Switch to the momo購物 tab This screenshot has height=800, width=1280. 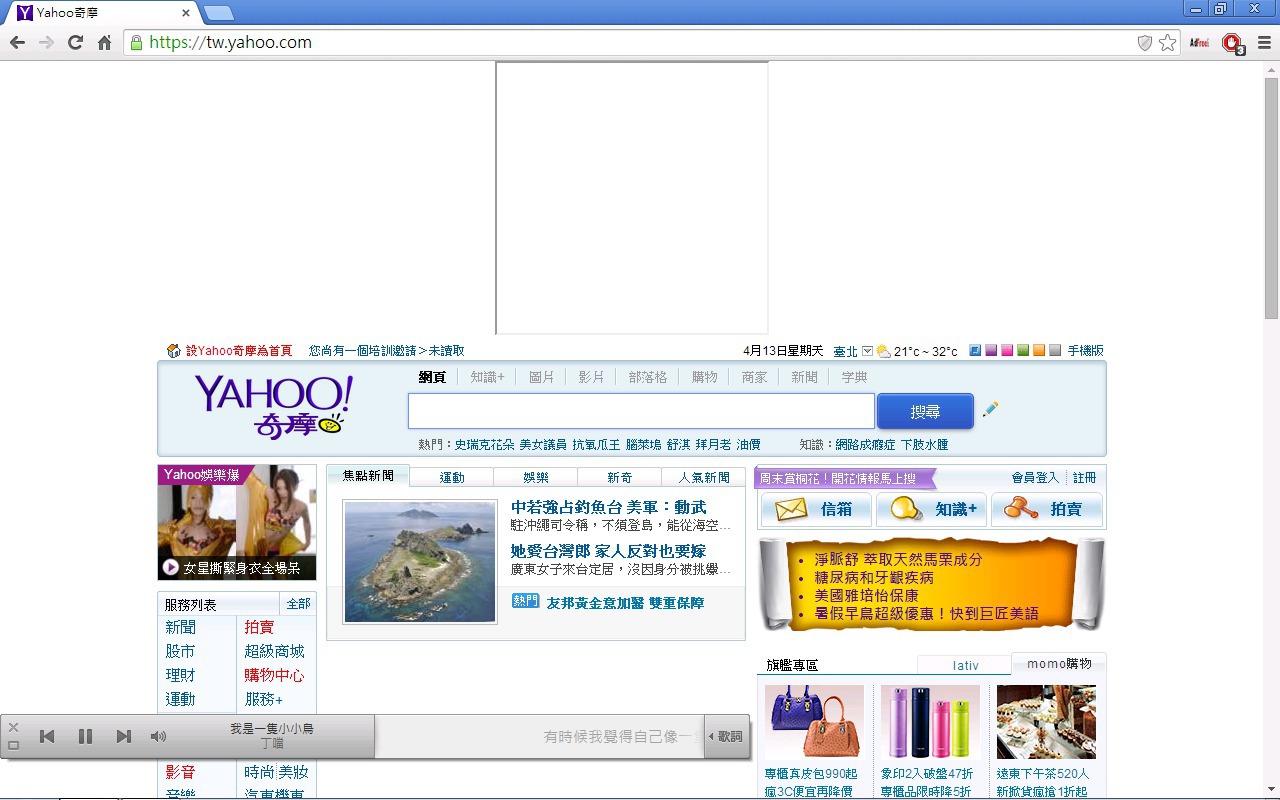[1059, 664]
